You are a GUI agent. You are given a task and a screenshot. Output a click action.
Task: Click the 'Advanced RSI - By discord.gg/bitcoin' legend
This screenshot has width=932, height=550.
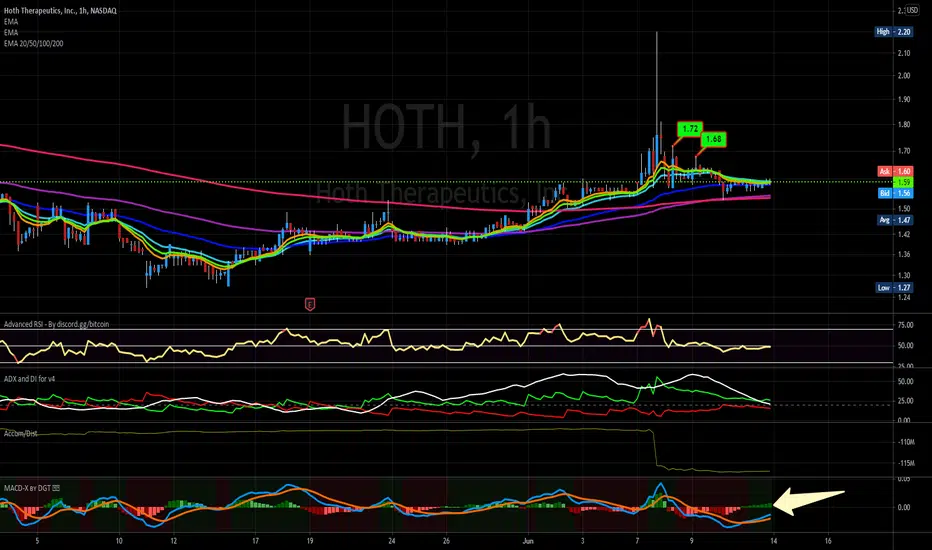56,324
